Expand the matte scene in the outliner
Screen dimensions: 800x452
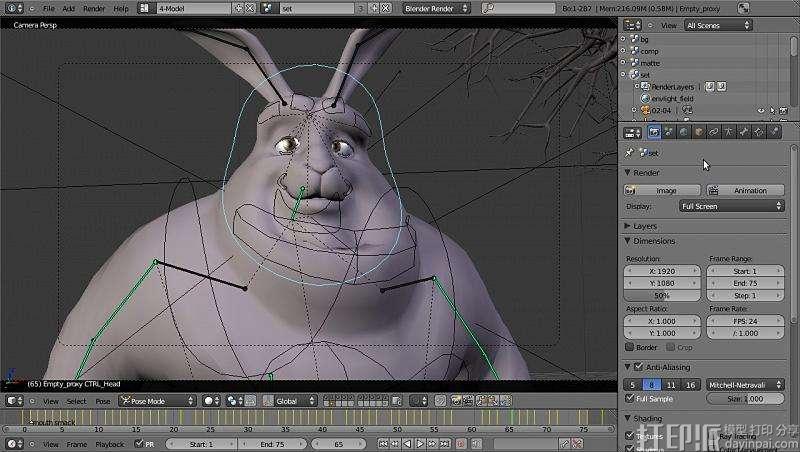(x=623, y=62)
